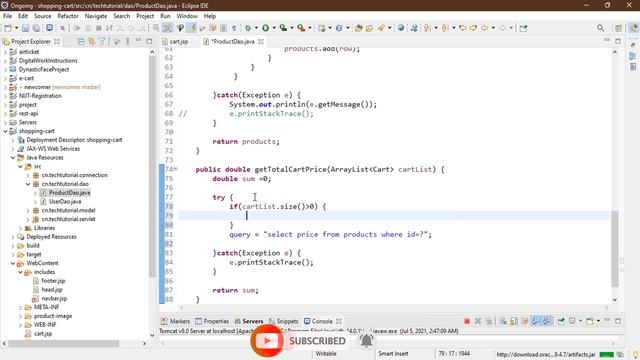The width and height of the screenshot is (640, 360).
Task: Click Remove All Terminated Launches icon
Action: pos(489,321)
